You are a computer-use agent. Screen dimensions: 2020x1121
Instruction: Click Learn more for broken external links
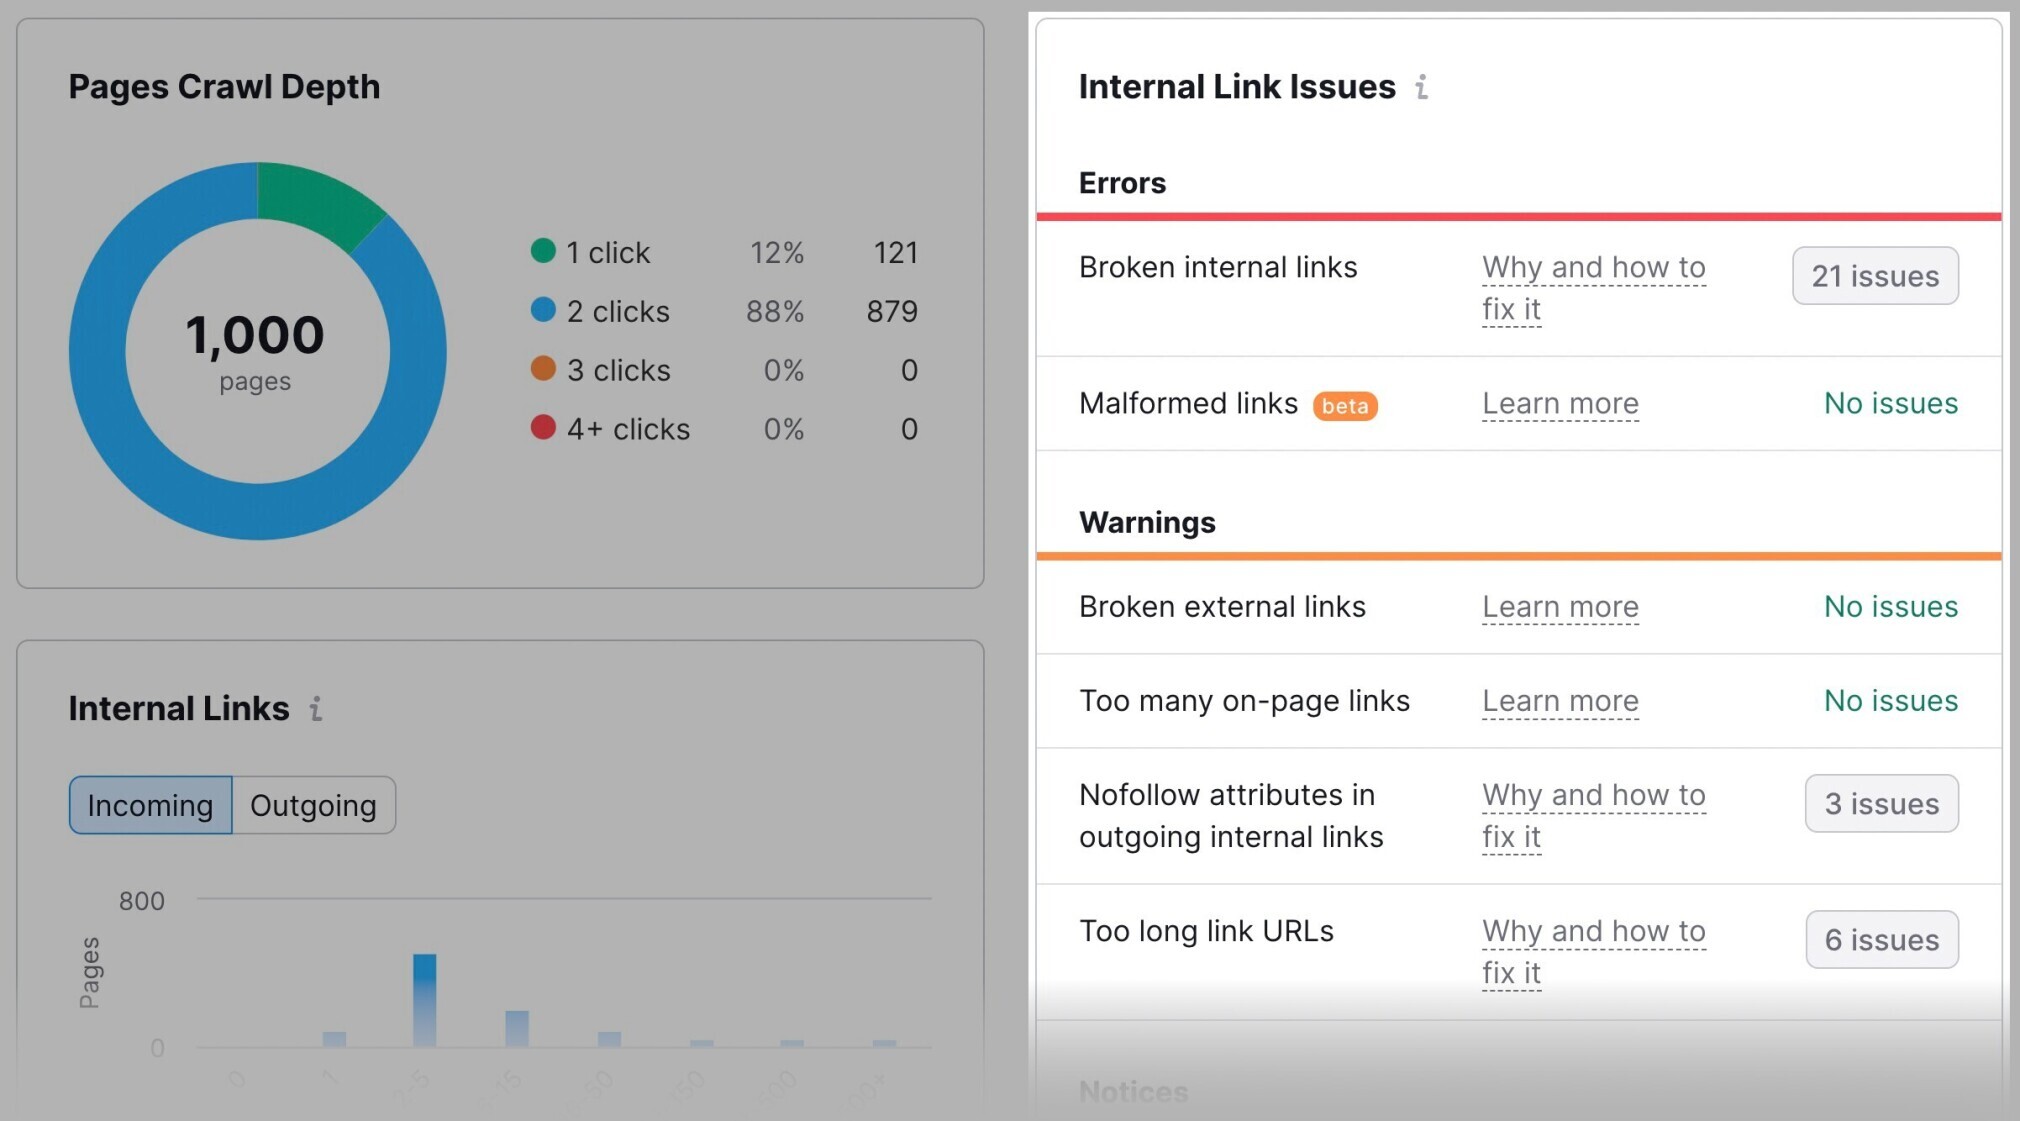tap(1559, 606)
